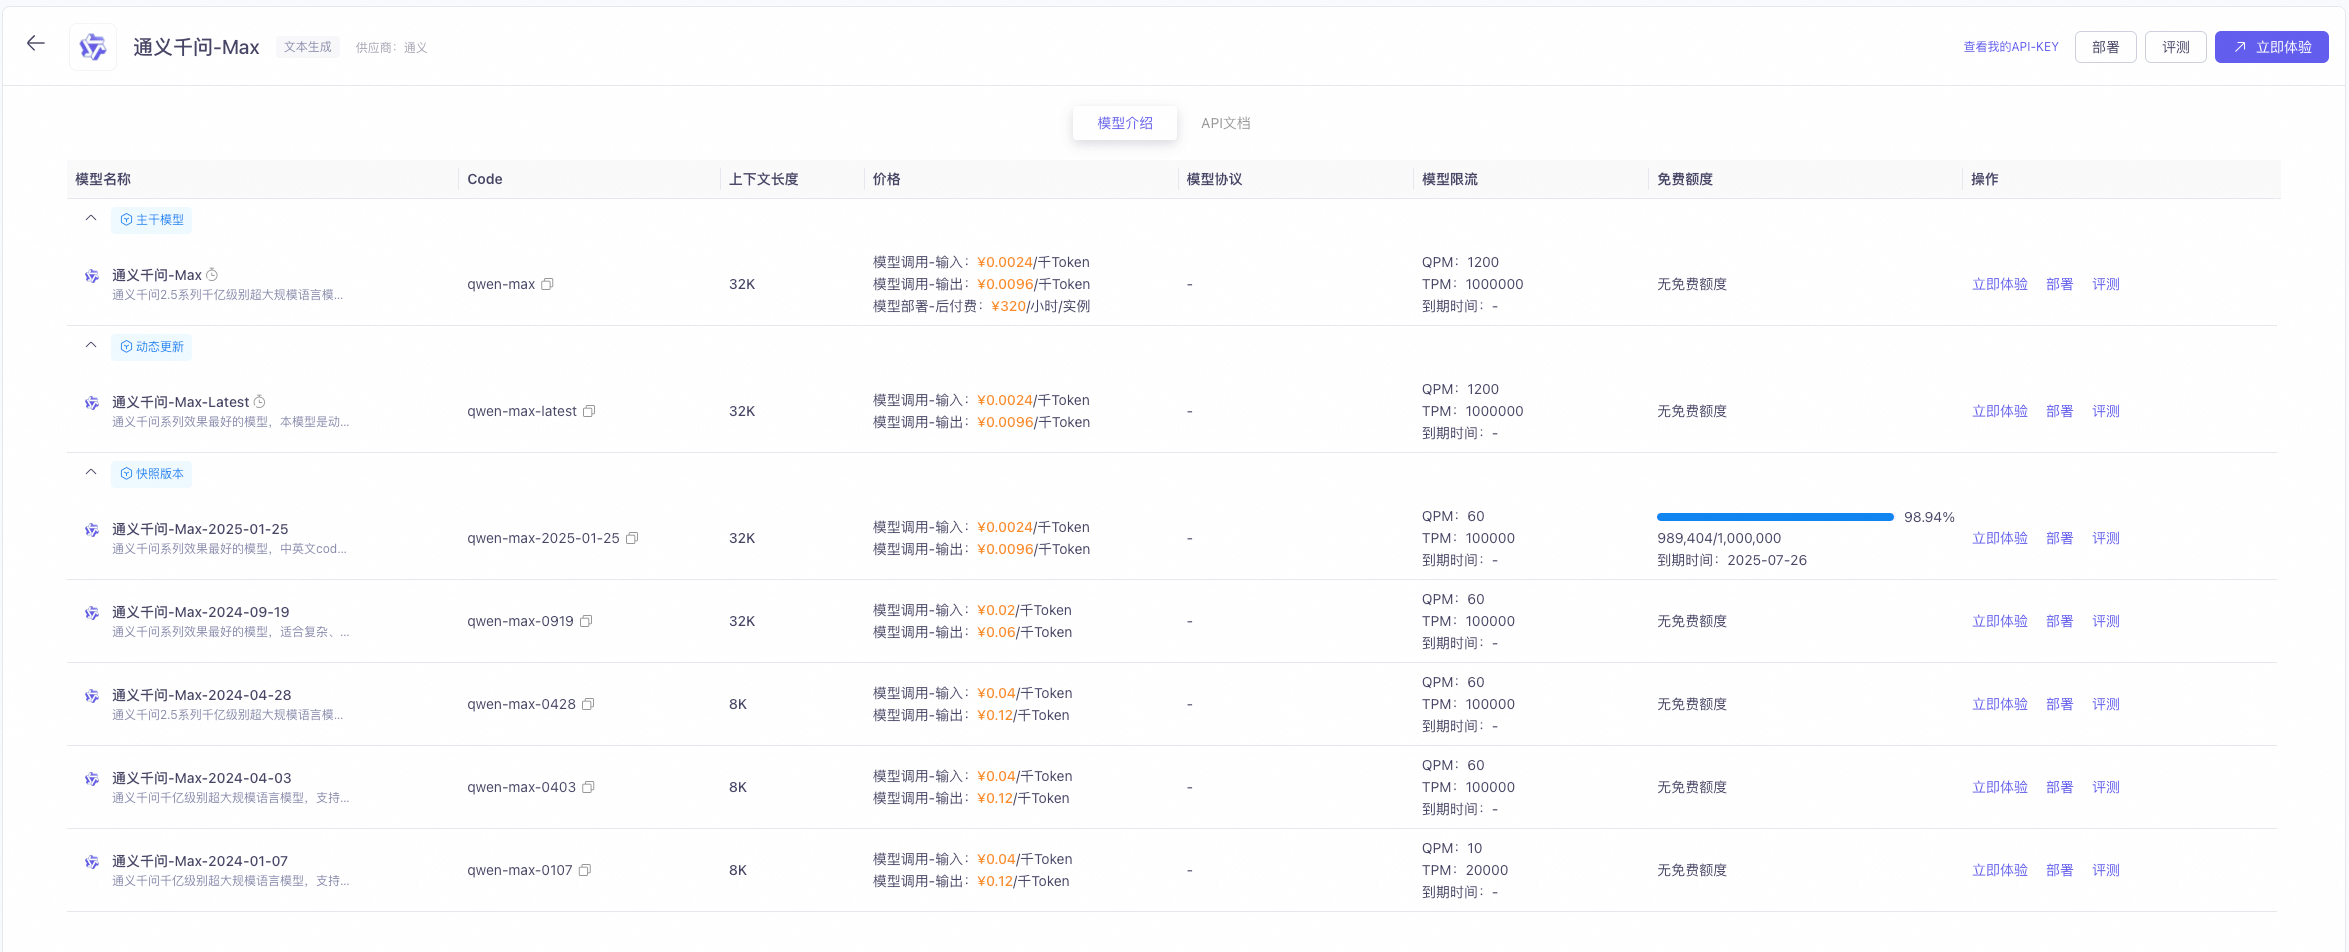Open 查看我的API-KEY link

2011,47
